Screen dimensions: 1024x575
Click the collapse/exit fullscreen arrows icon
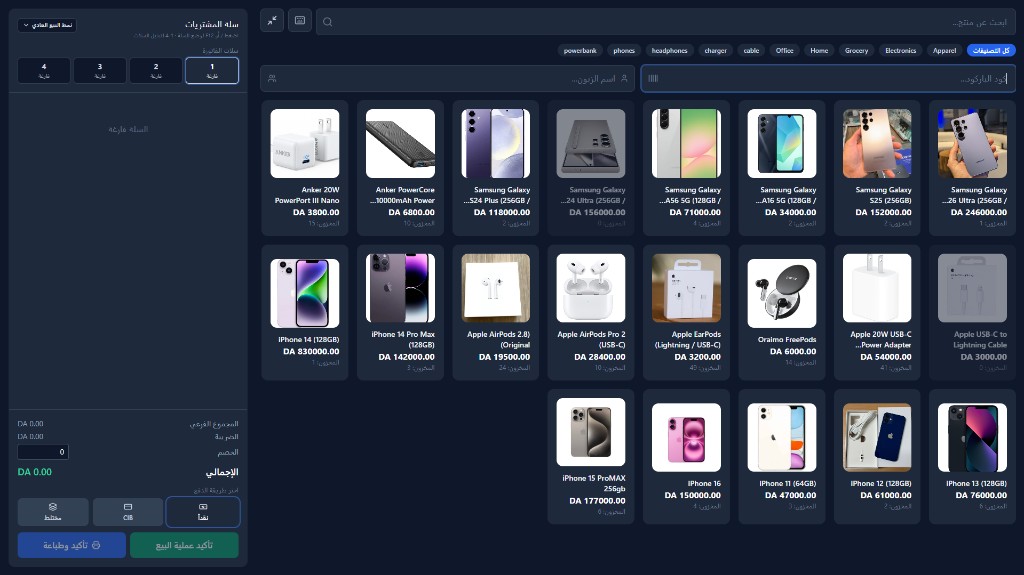point(272,21)
